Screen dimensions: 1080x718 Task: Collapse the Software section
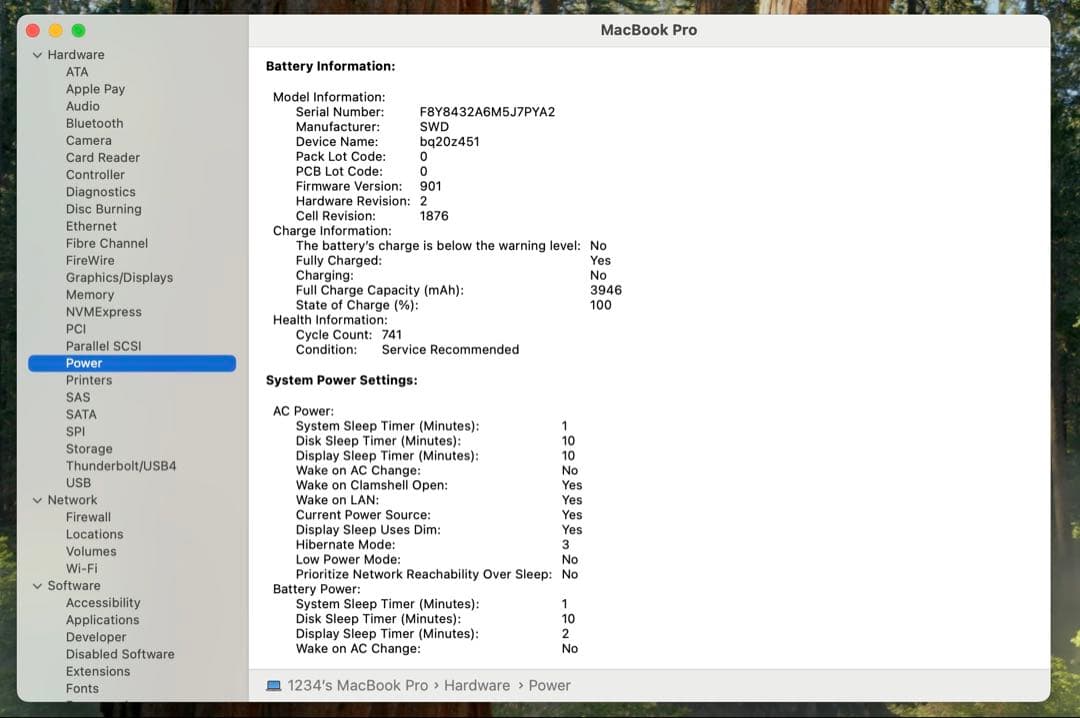38,585
